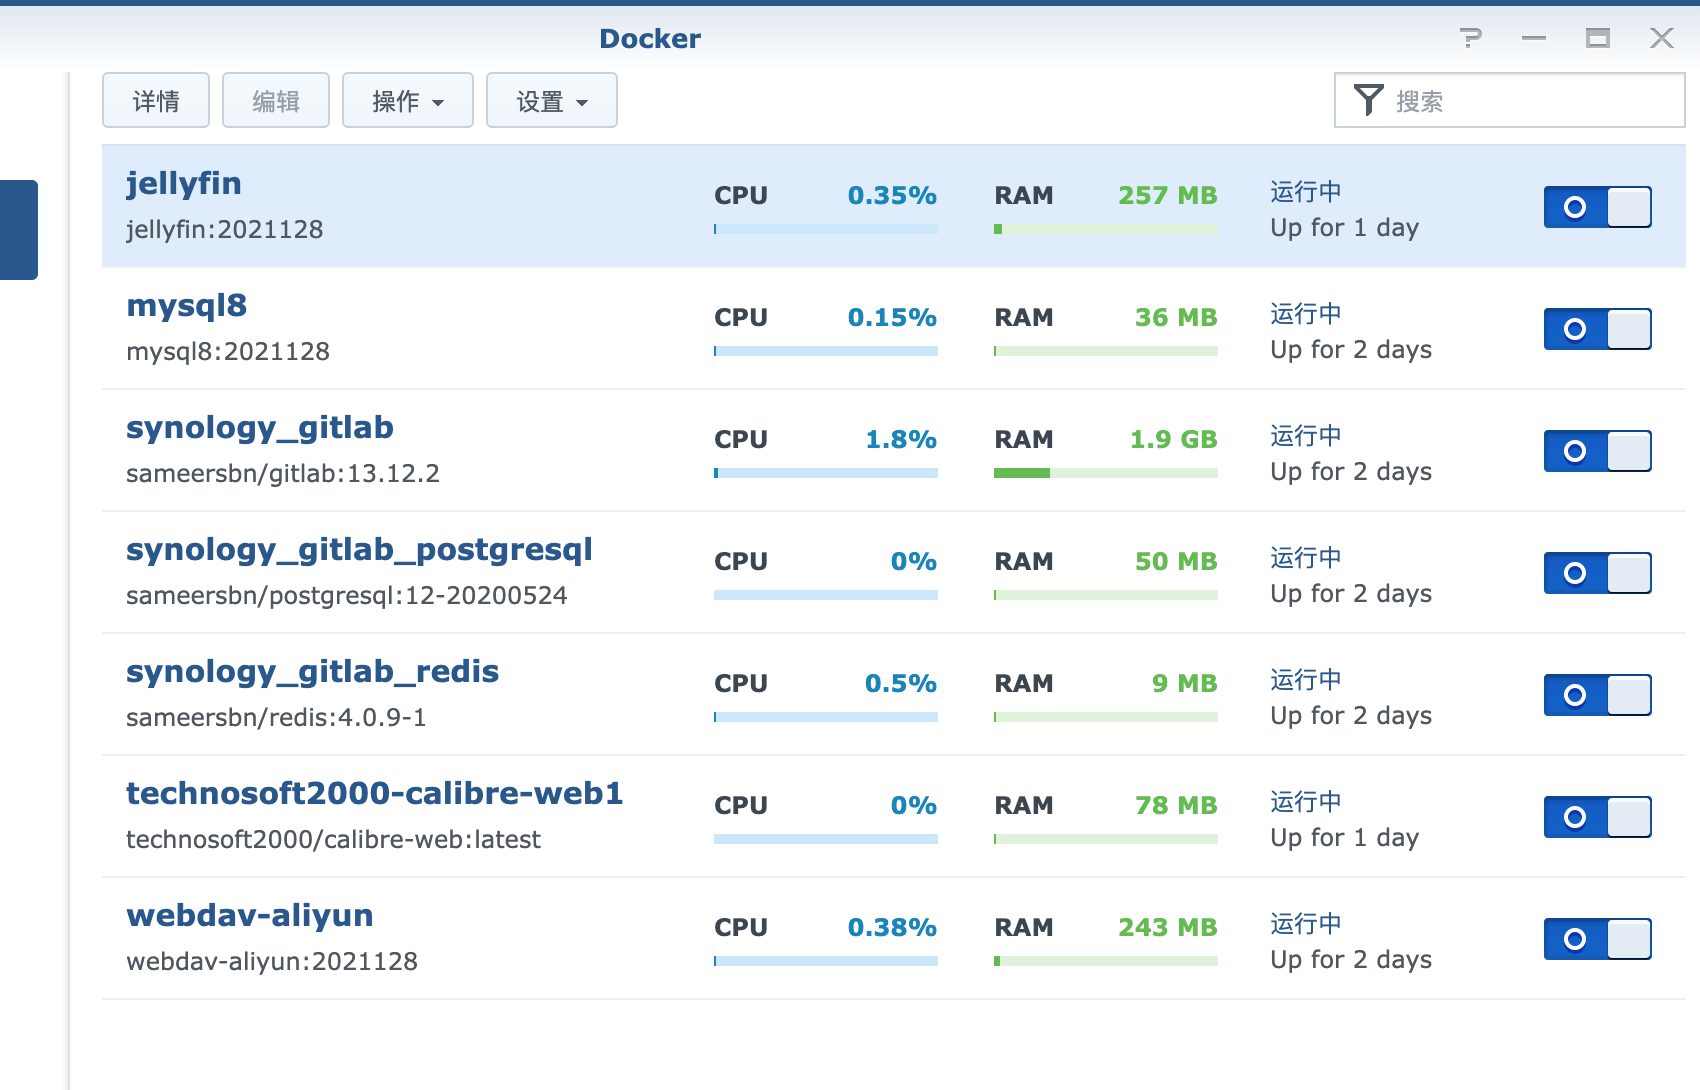1700x1090 pixels.
Task: Type in the 搜索 search field
Action: click(x=1530, y=101)
